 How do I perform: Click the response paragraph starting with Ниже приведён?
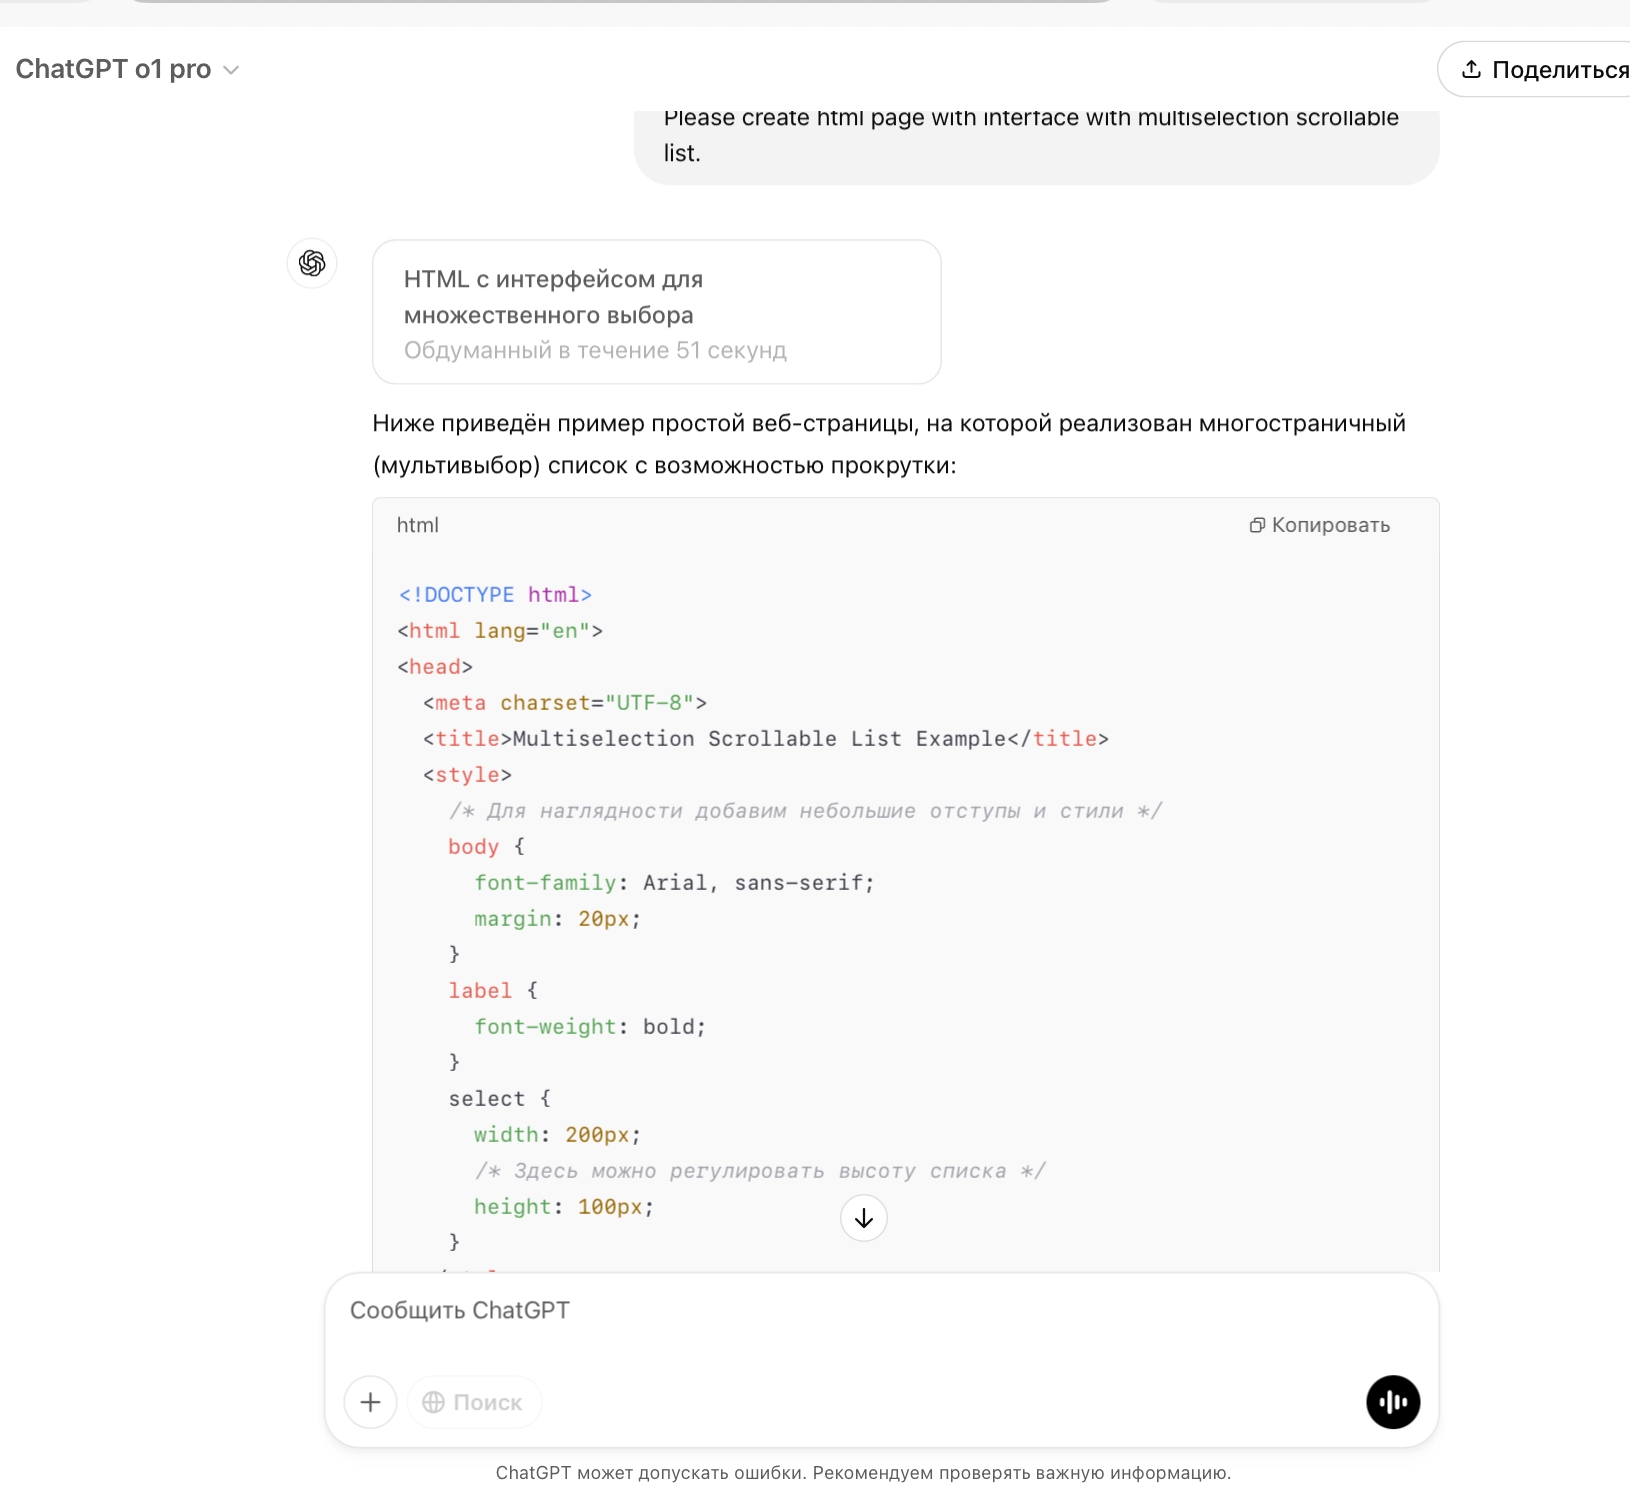[888, 444]
